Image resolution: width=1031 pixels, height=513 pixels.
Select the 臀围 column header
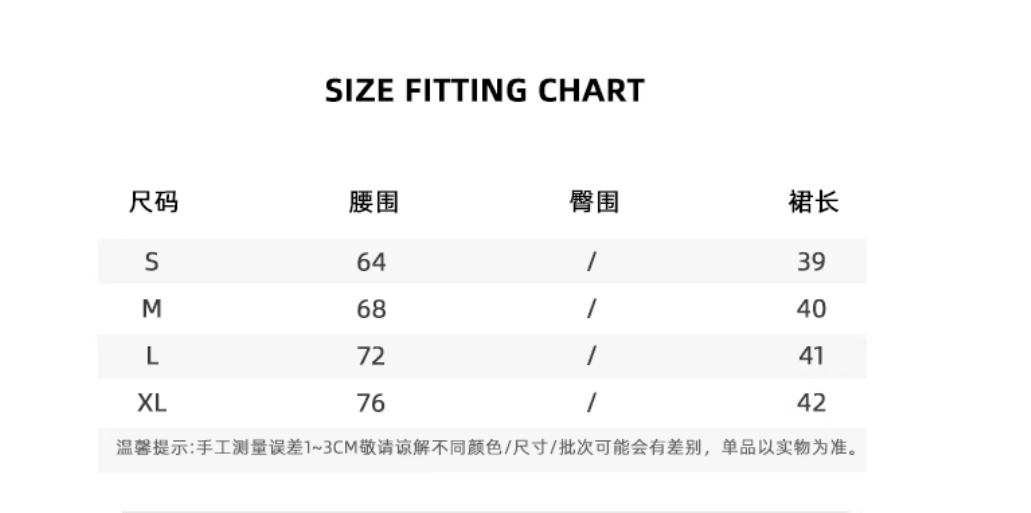point(593,203)
